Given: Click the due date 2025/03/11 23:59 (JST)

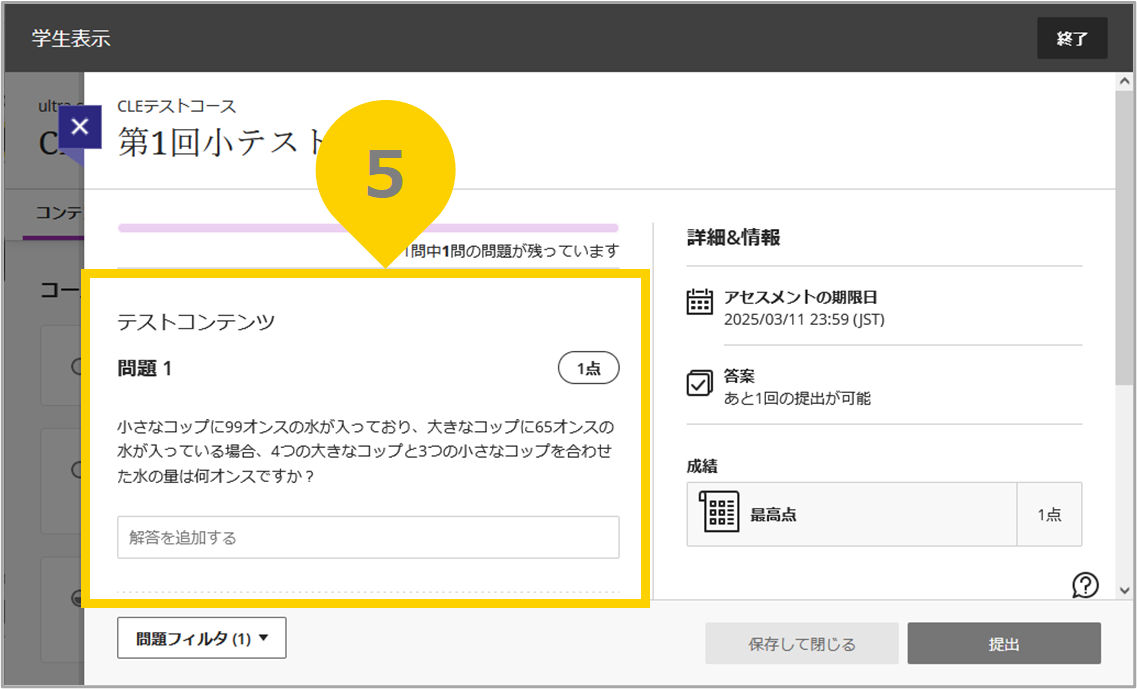Looking at the screenshot, I should (804, 319).
